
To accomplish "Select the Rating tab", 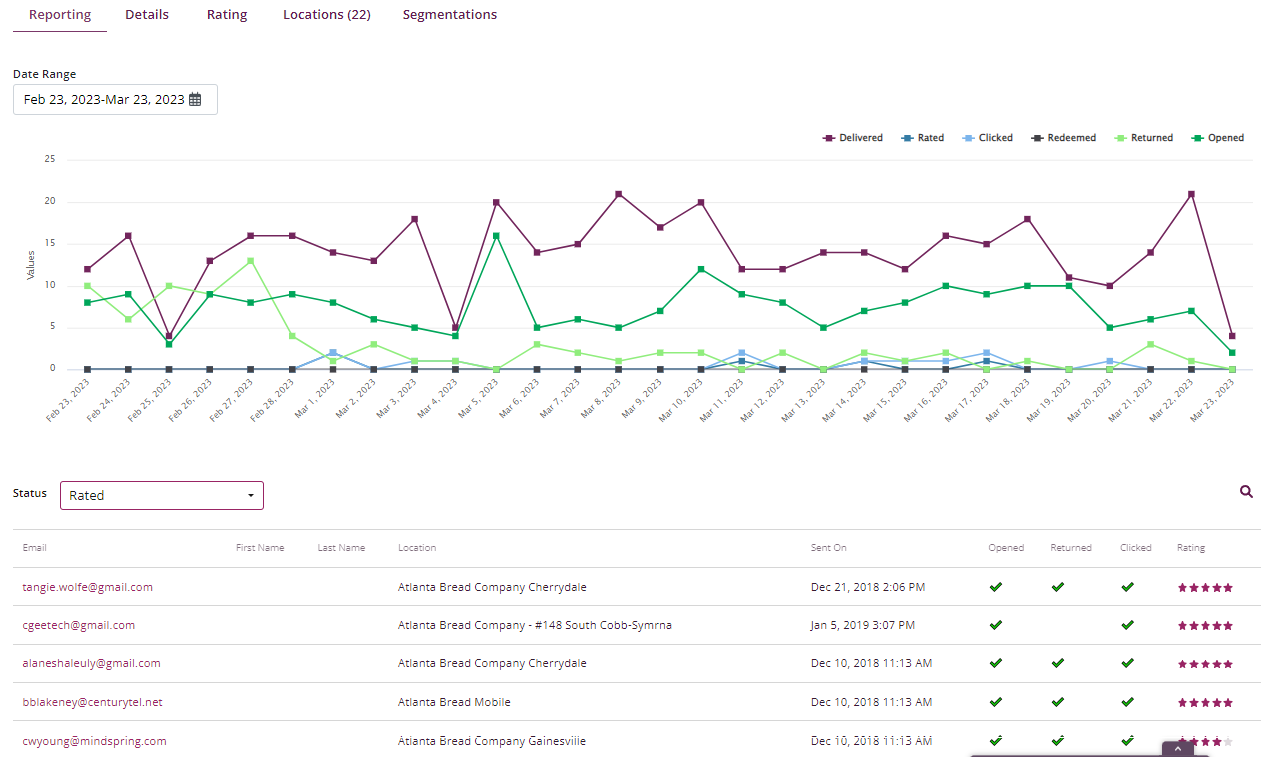I will click(227, 15).
